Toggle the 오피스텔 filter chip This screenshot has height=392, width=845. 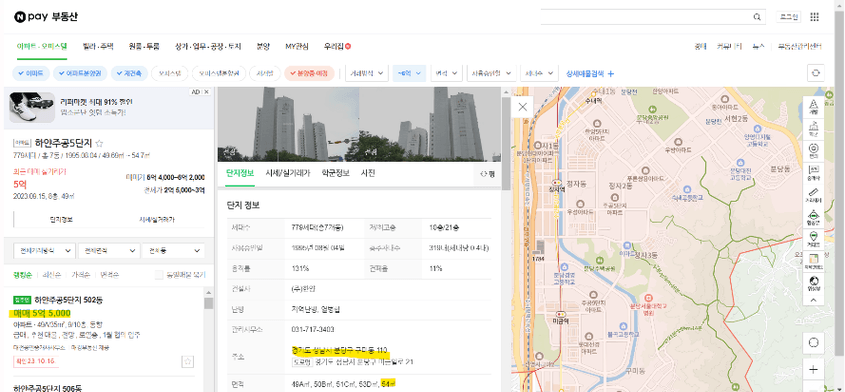click(170, 73)
